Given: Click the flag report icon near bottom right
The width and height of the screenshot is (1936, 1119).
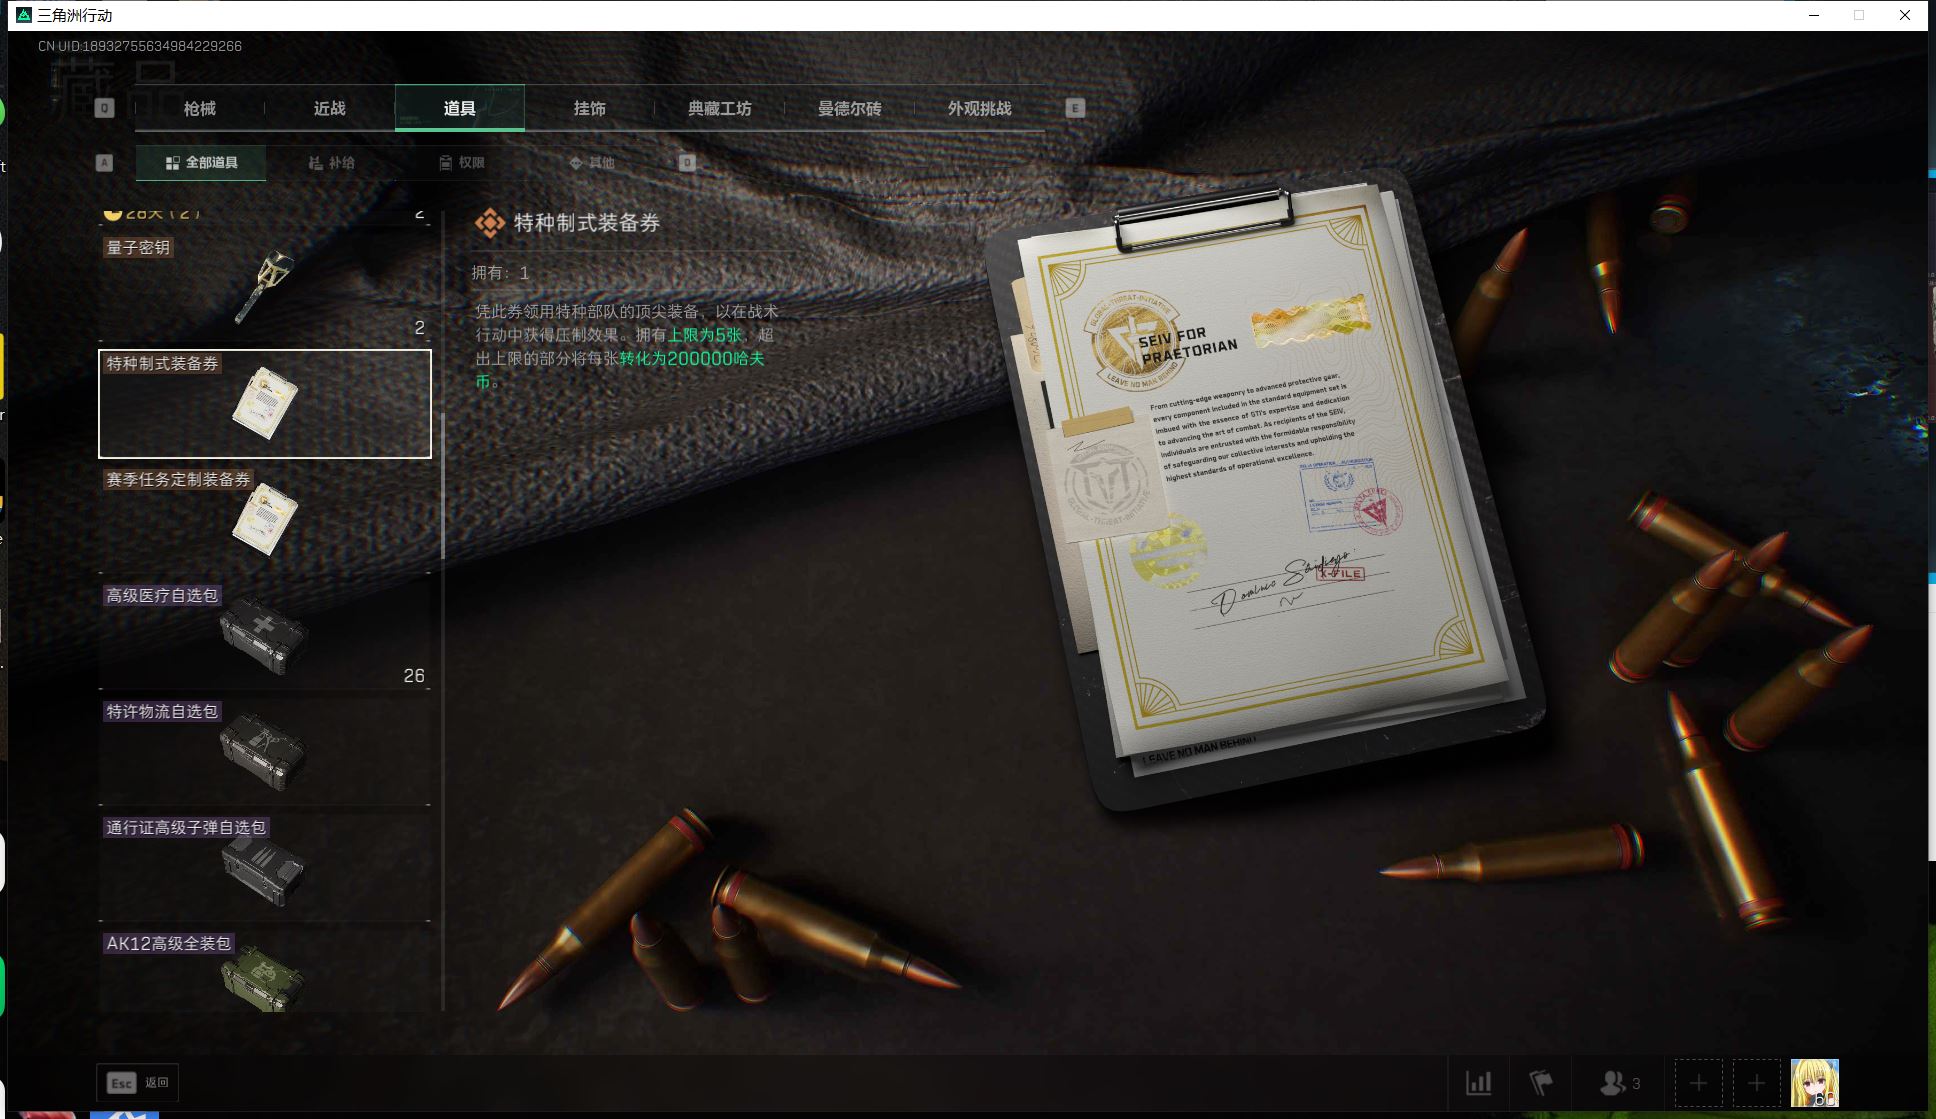Looking at the screenshot, I should (x=1541, y=1082).
